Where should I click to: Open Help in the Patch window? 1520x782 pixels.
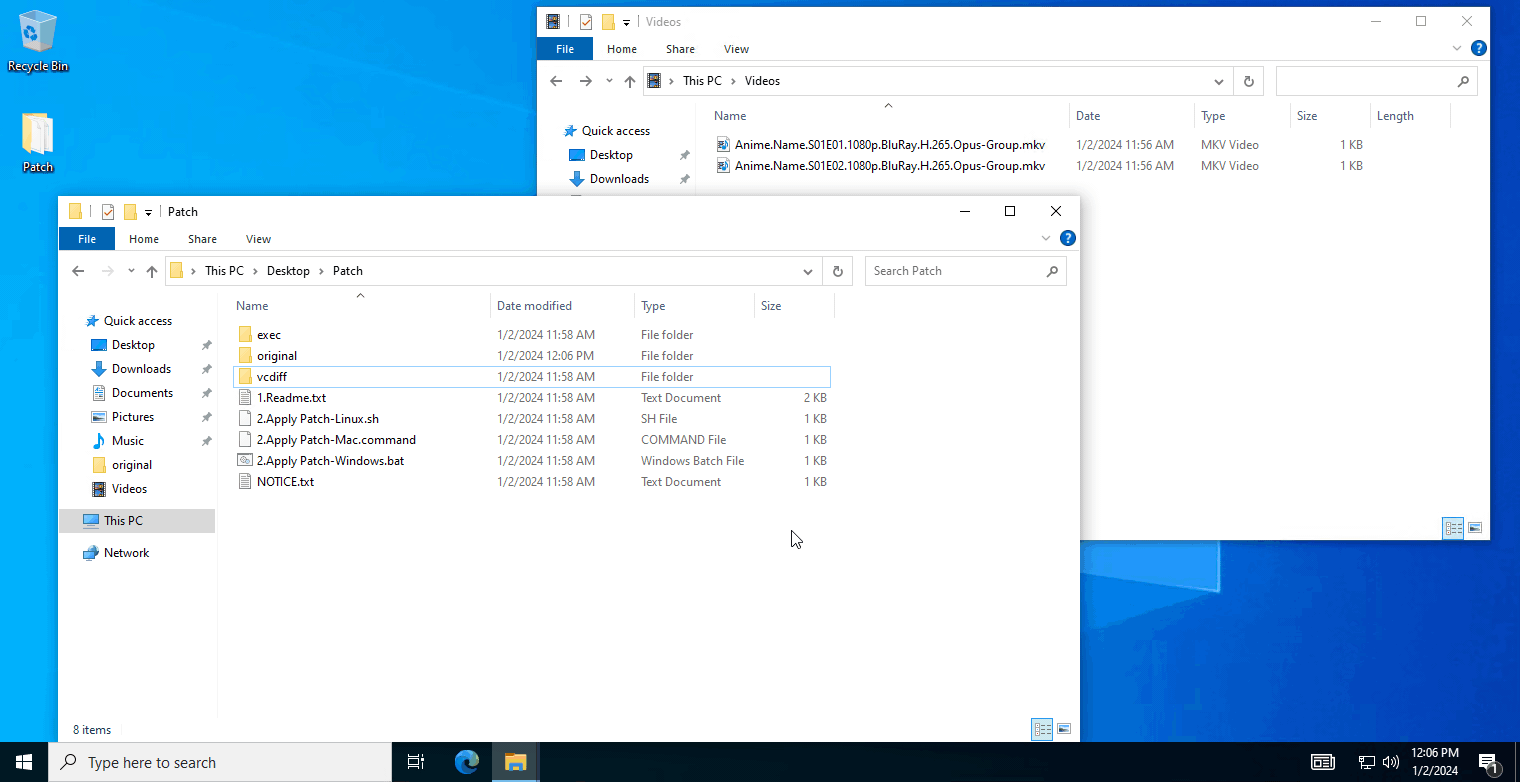1067,238
